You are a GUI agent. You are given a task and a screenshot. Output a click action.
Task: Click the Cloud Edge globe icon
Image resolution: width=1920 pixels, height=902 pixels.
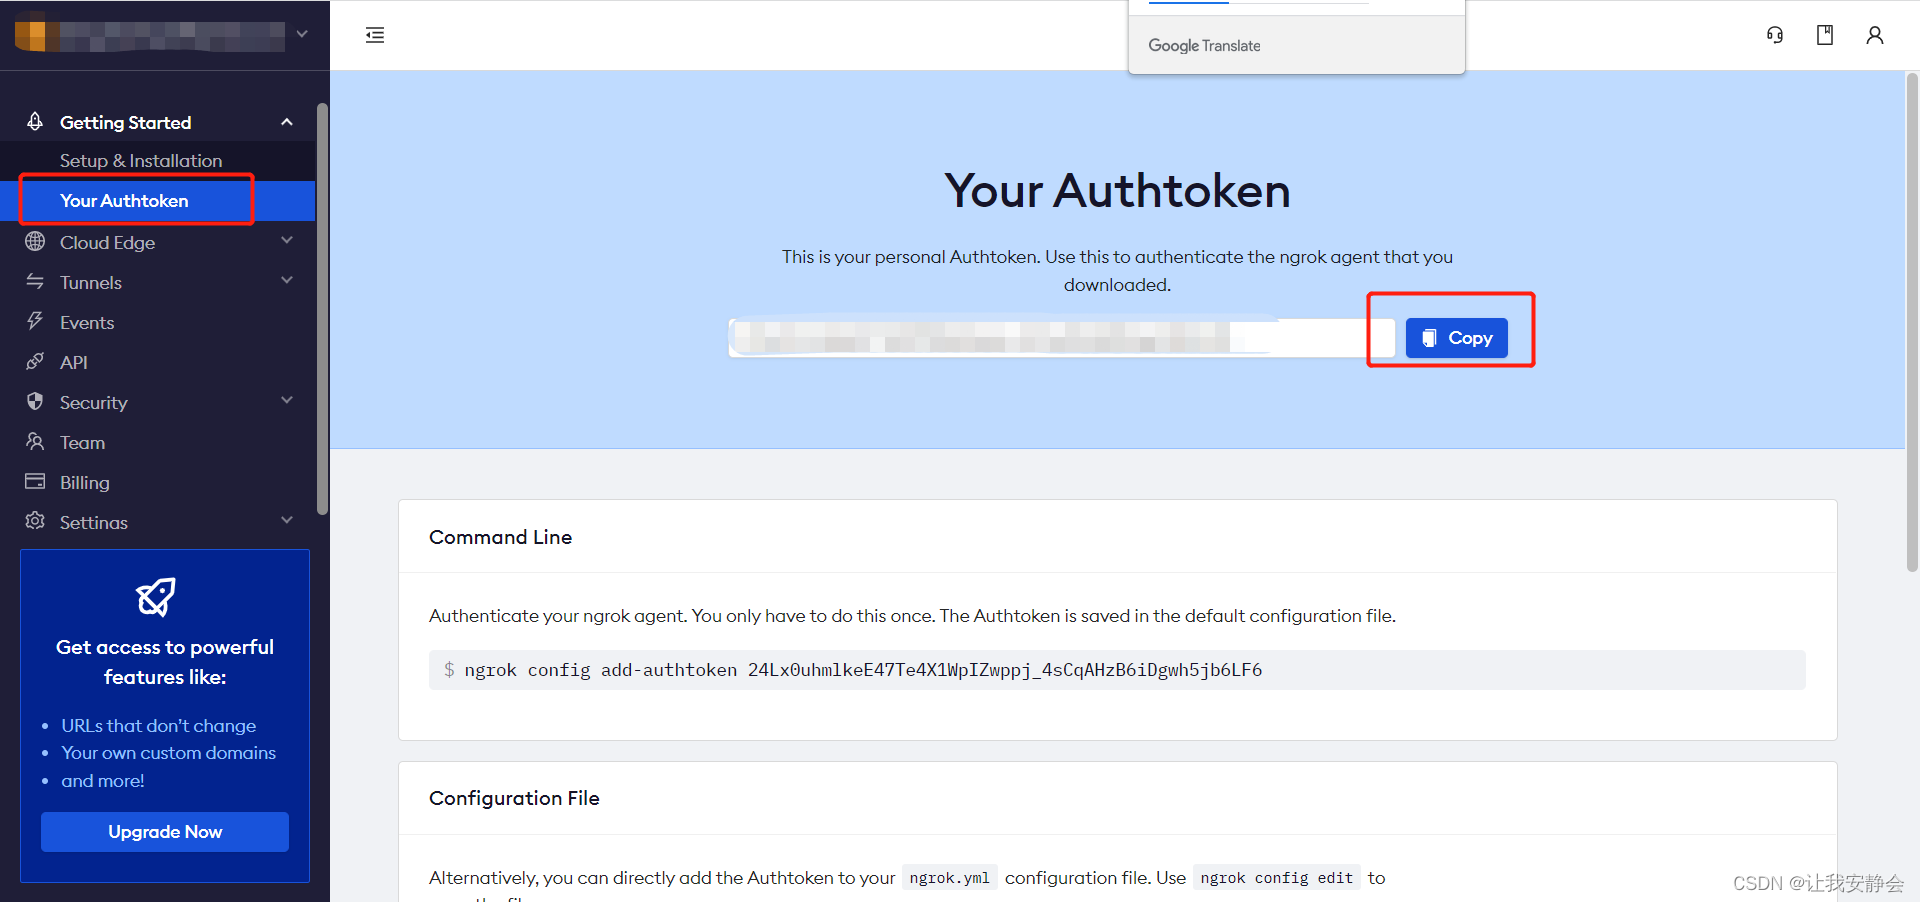click(x=35, y=241)
